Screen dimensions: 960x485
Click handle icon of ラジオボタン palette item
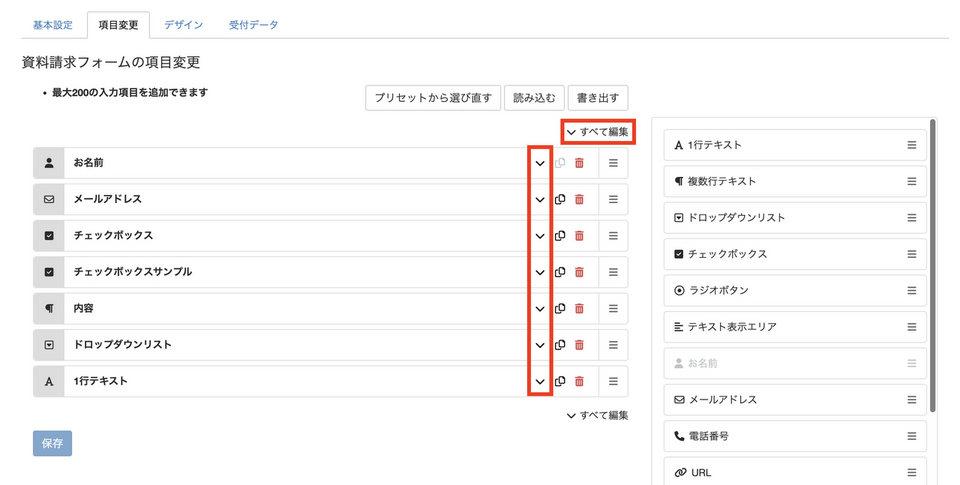[911, 290]
